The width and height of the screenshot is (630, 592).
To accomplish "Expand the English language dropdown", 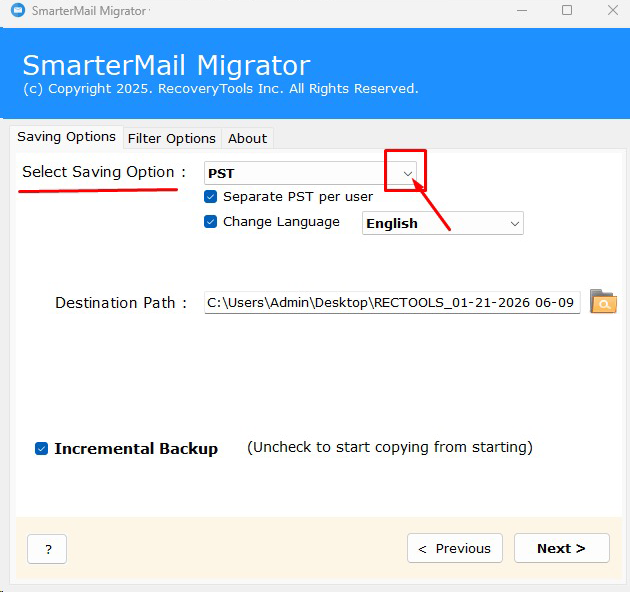I will point(443,223).
